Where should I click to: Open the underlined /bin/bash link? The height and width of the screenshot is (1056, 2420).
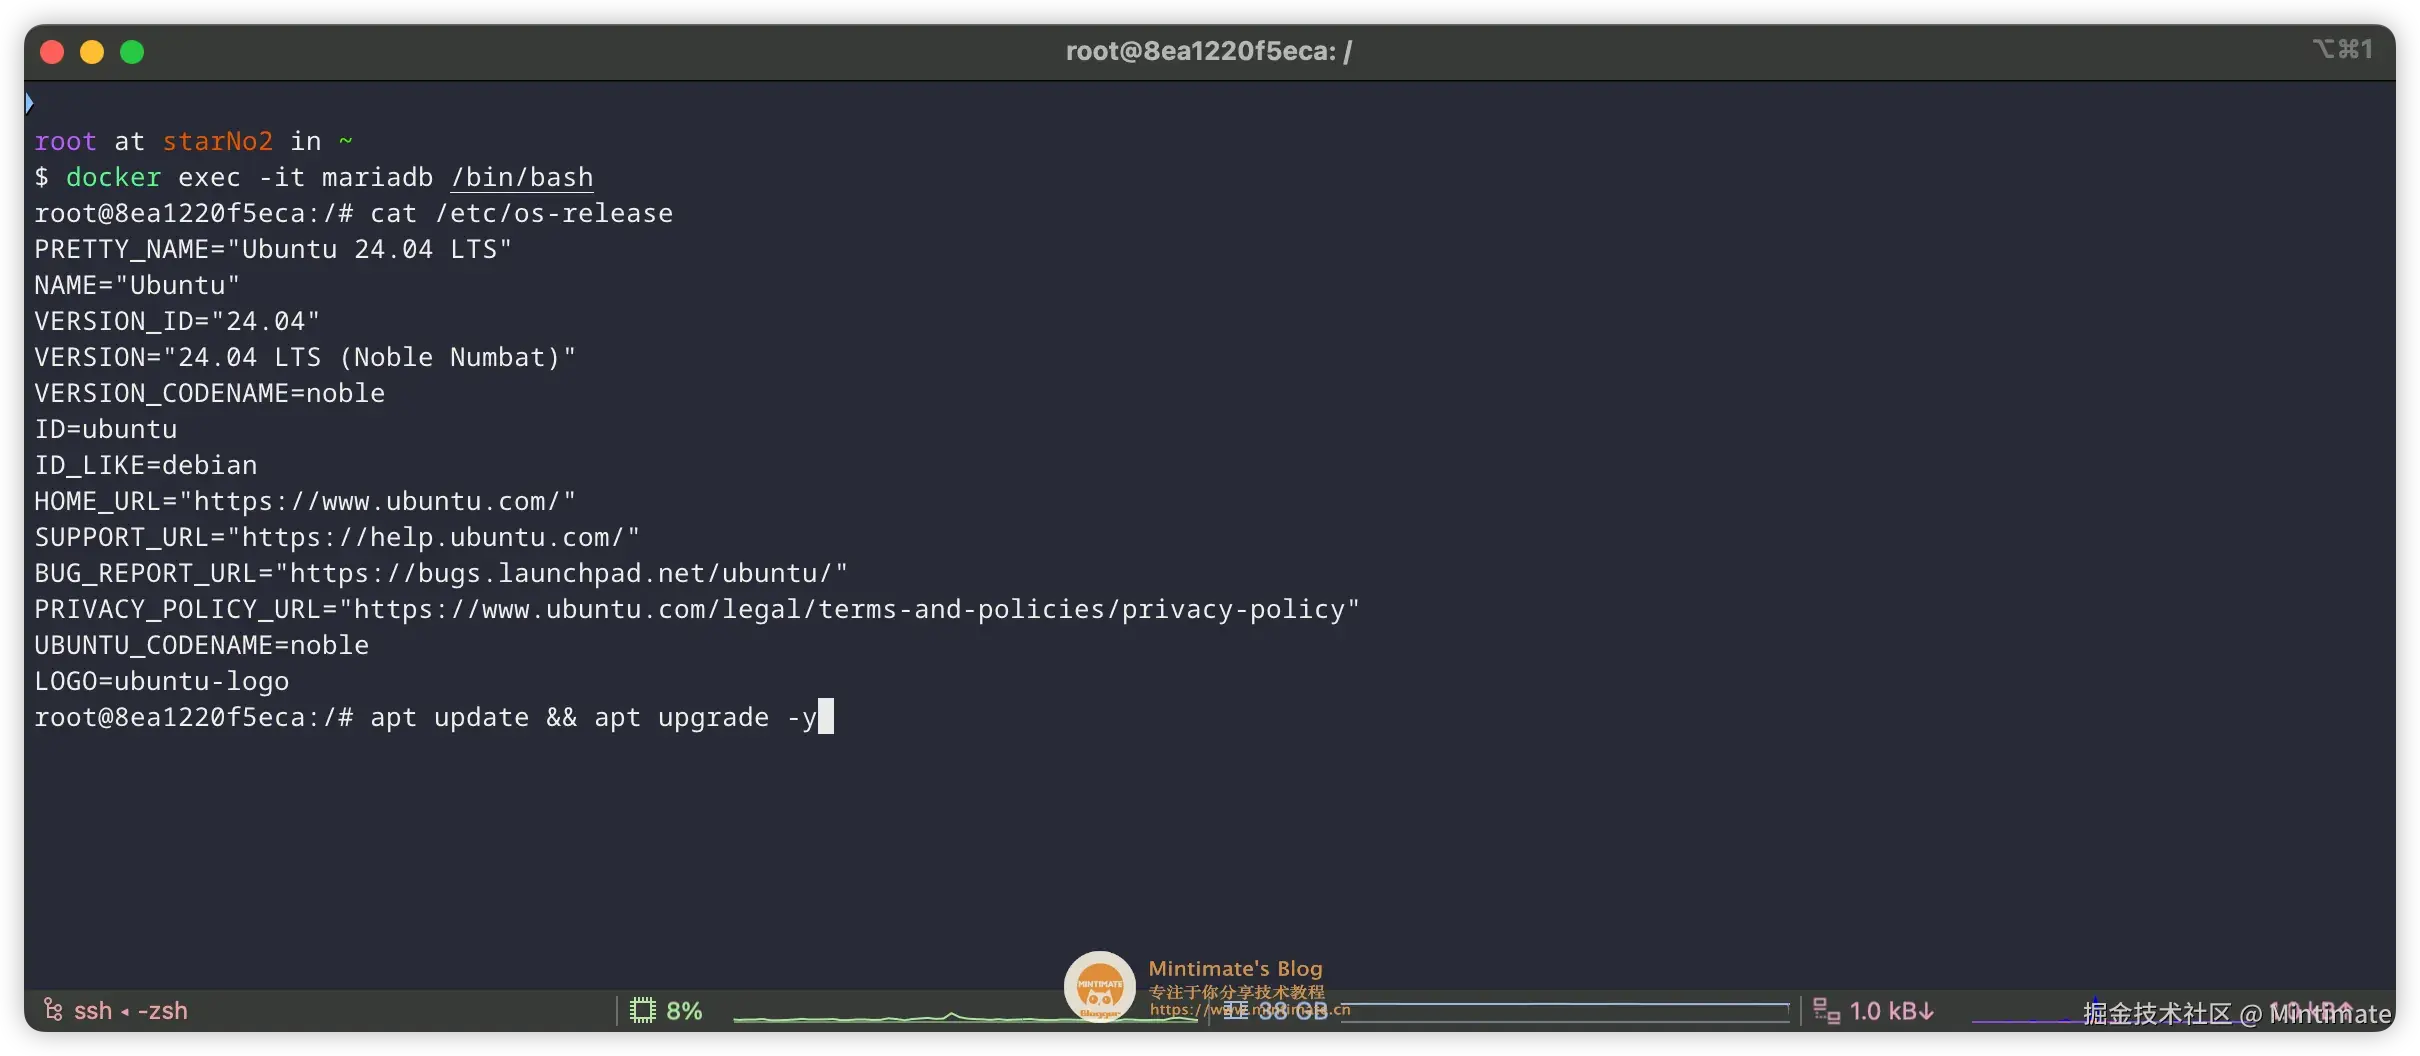point(521,177)
